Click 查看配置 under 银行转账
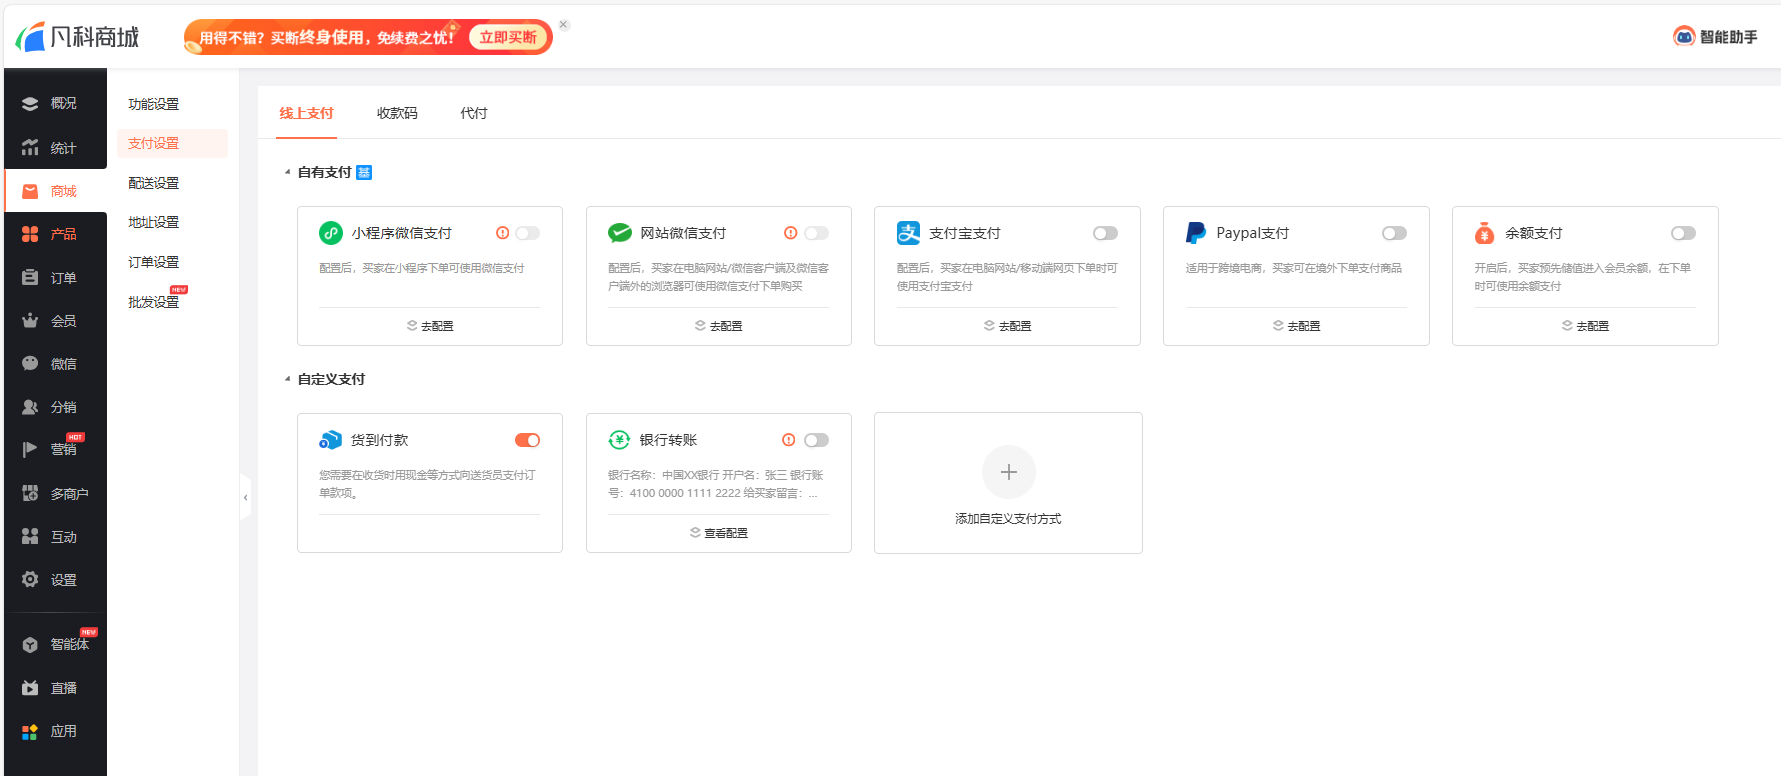The width and height of the screenshot is (1781, 776). 719,533
